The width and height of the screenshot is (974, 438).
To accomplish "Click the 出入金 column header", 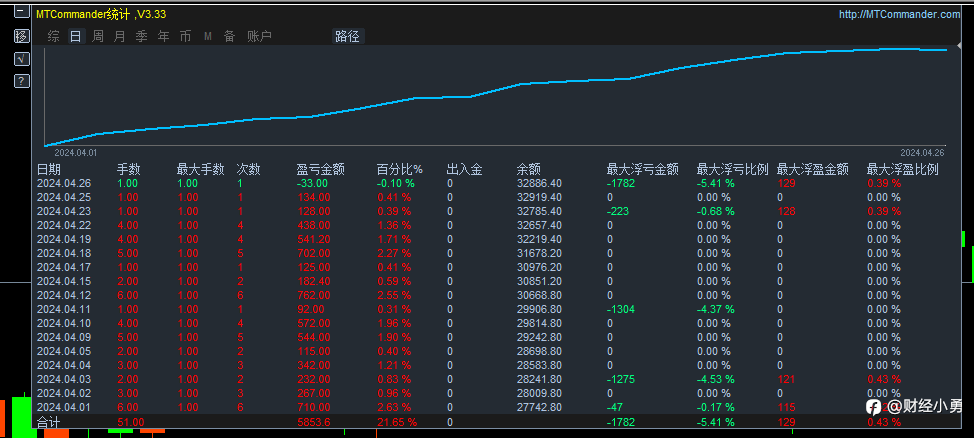I will click(464, 169).
